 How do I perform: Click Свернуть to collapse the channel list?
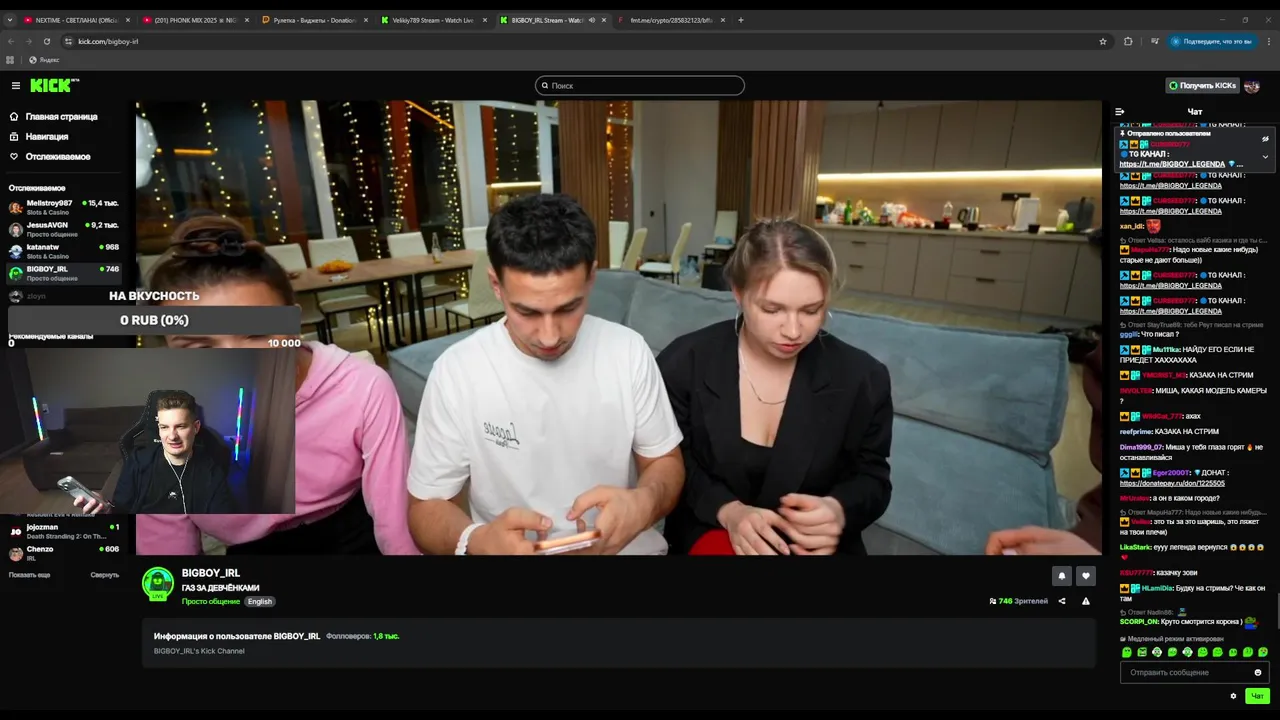(x=105, y=575)
